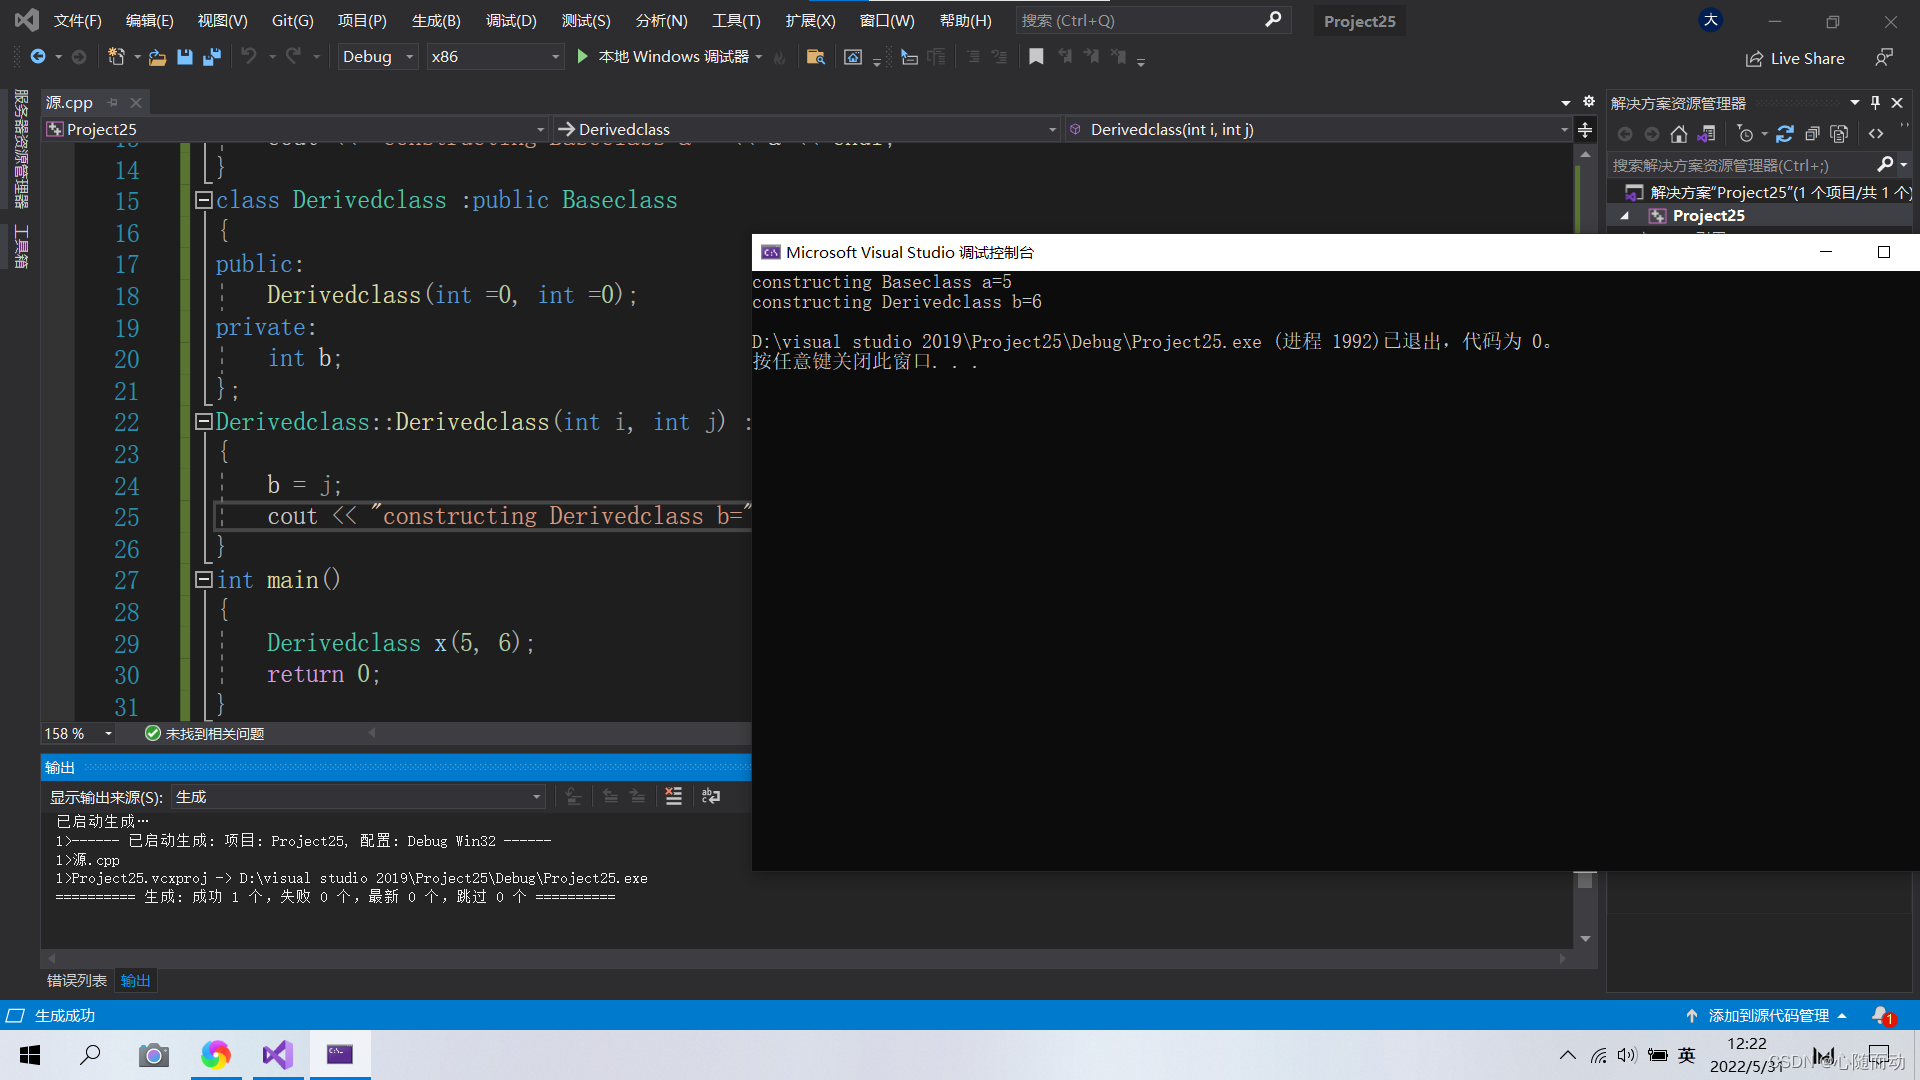Image resolution: width=1920 pixels, height=1080 pixels.
Task: Open the Debug configuration dropdown
Action: (x=377, y=57)
